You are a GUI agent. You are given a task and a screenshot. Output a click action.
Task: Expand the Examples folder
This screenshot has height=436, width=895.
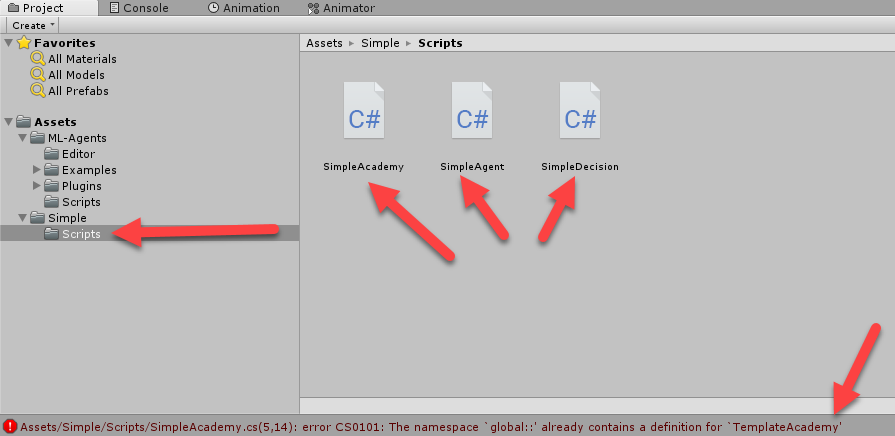[x=37, y=169]
